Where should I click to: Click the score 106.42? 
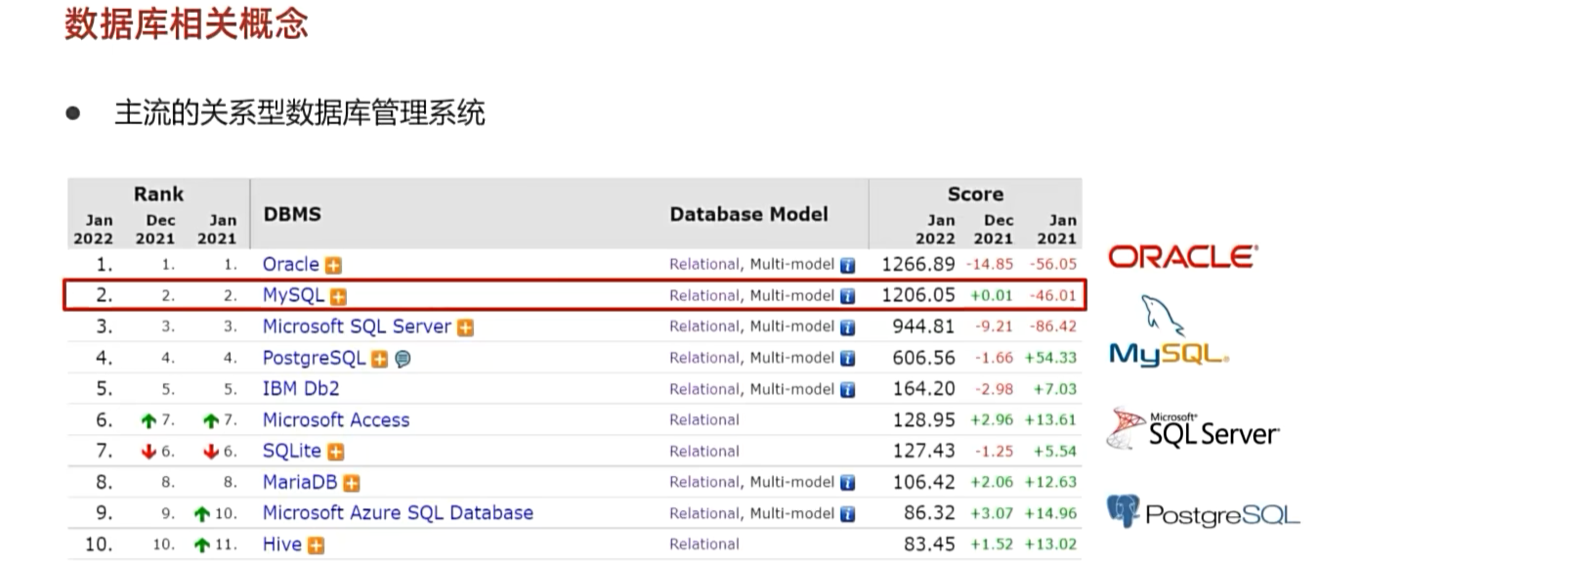(924, 482)
